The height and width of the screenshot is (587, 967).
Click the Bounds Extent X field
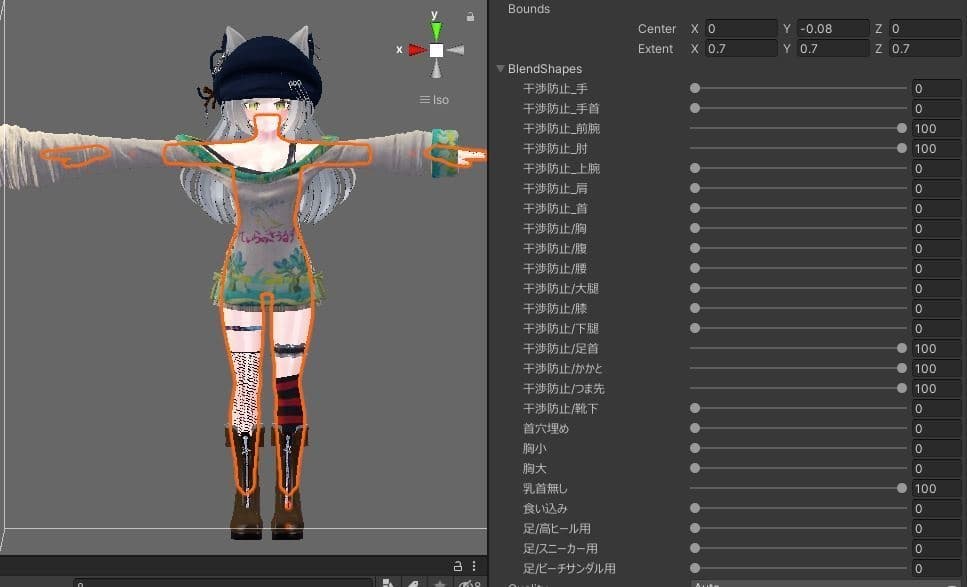point(740,49)
